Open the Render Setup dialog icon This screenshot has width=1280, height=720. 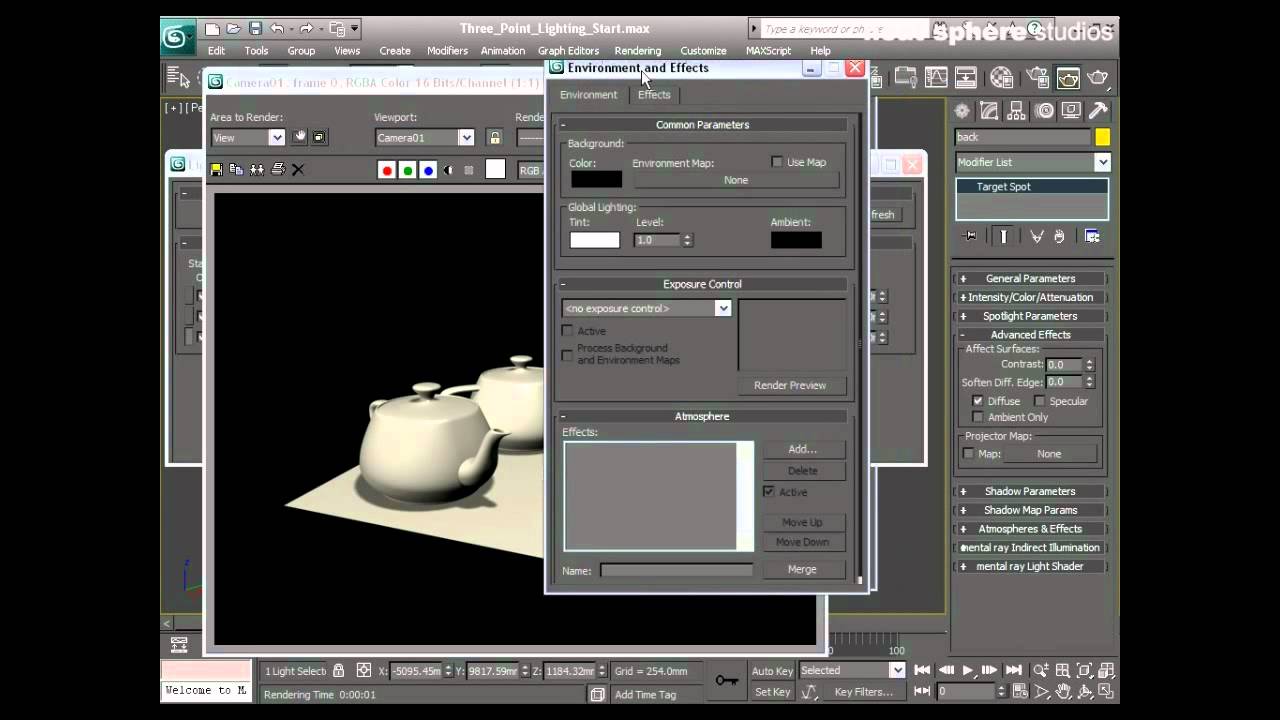[1037, 78]
